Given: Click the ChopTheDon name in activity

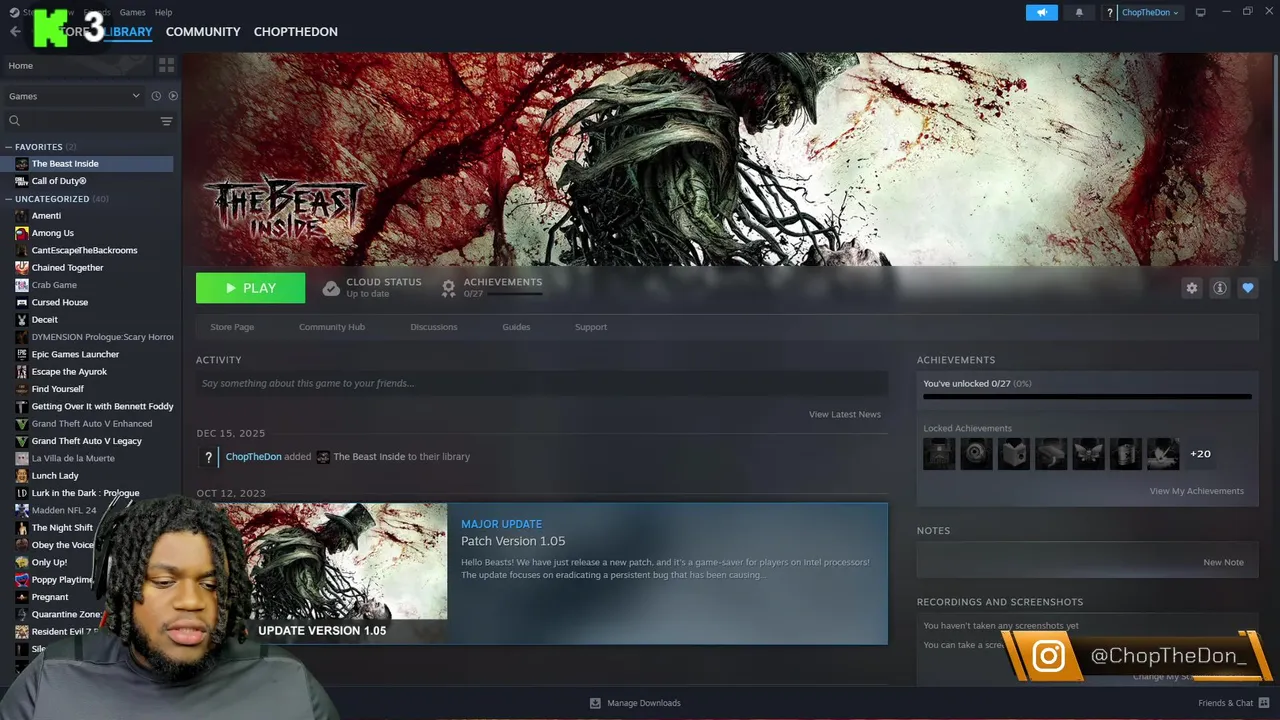Looking at the screenshot, I should pyautogui.click(x=253, y=457).
